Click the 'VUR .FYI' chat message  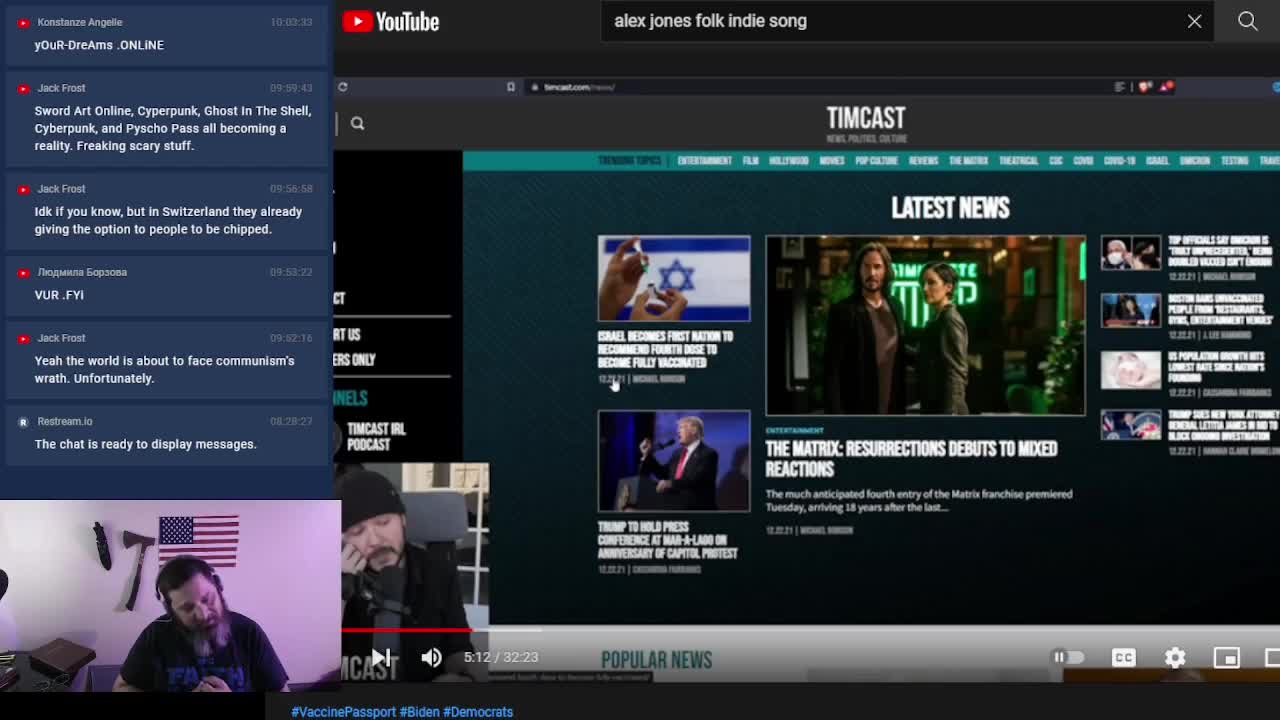[59, 295]
